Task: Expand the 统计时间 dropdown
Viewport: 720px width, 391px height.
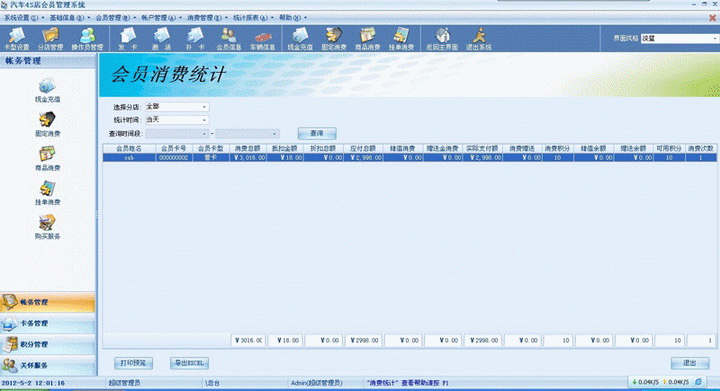Action: tap(204, 120)
